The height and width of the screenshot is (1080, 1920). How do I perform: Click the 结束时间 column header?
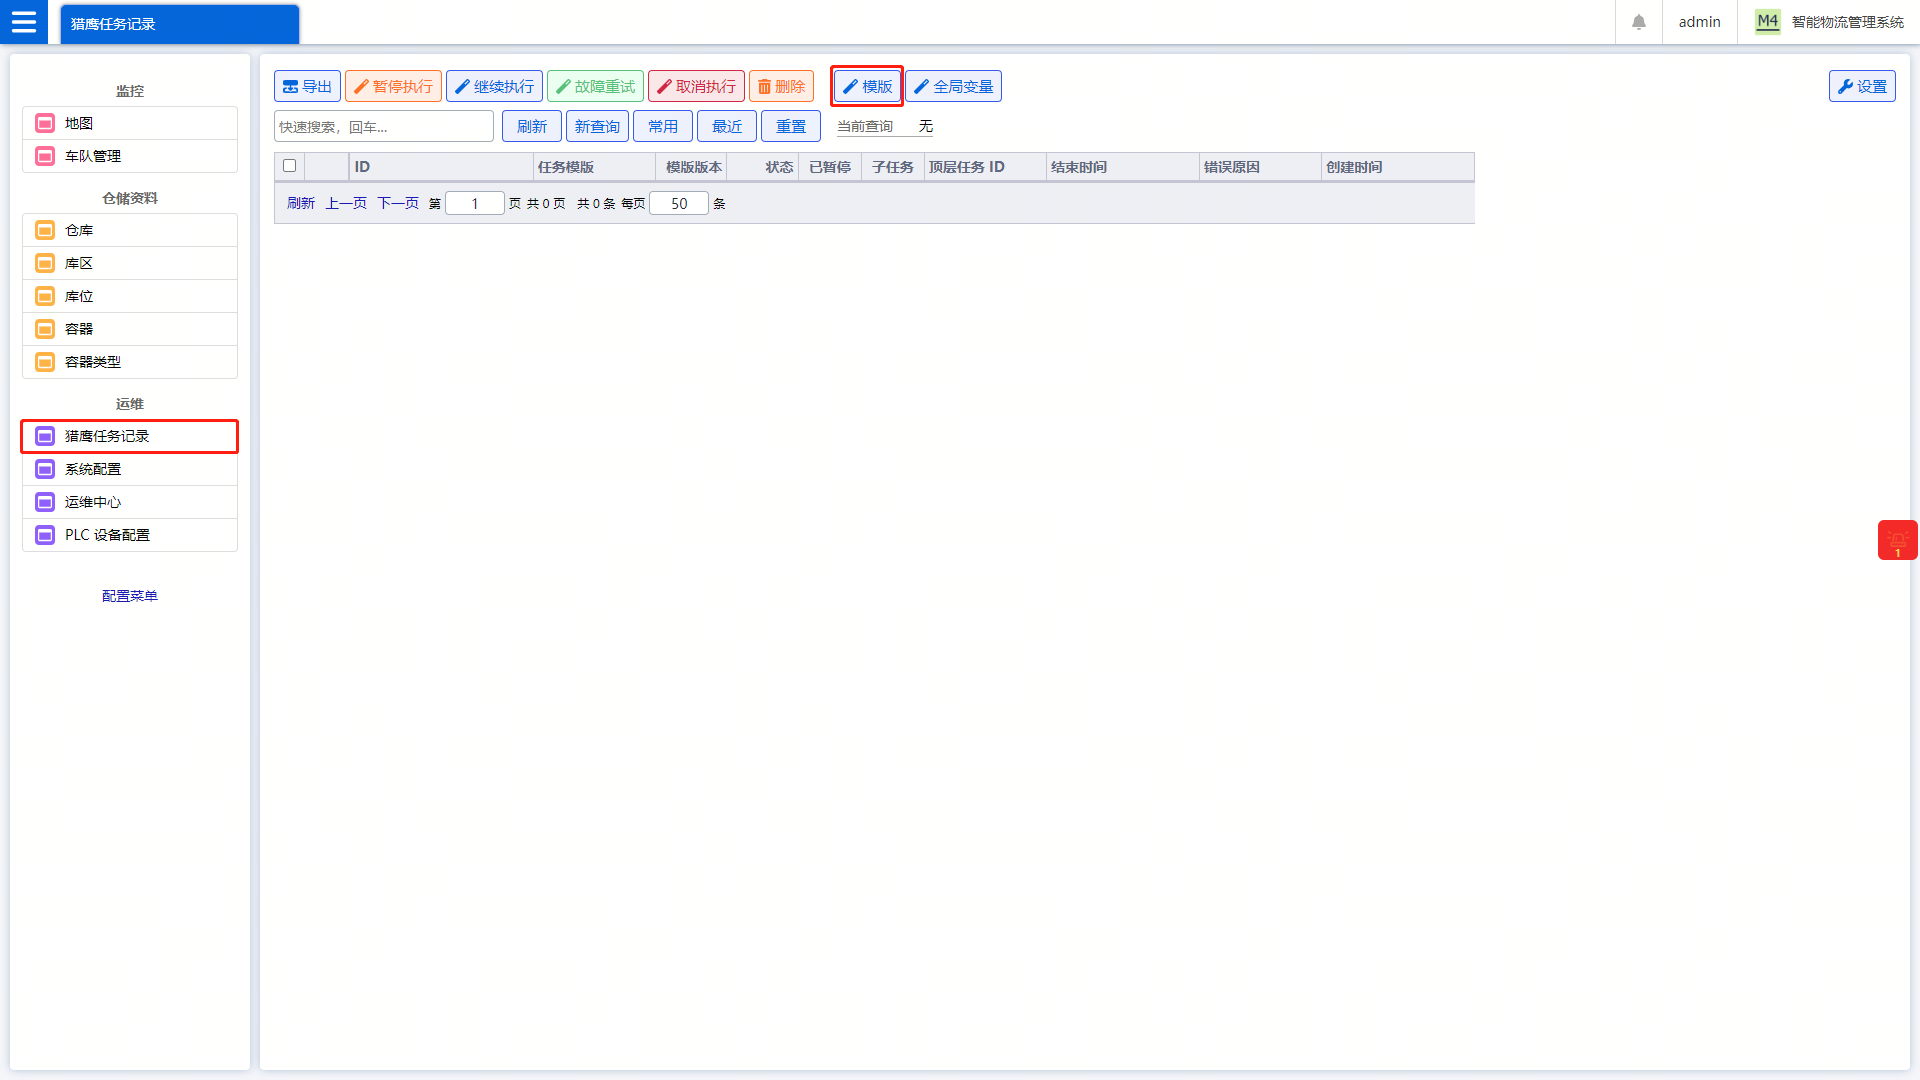point(1122,167)
